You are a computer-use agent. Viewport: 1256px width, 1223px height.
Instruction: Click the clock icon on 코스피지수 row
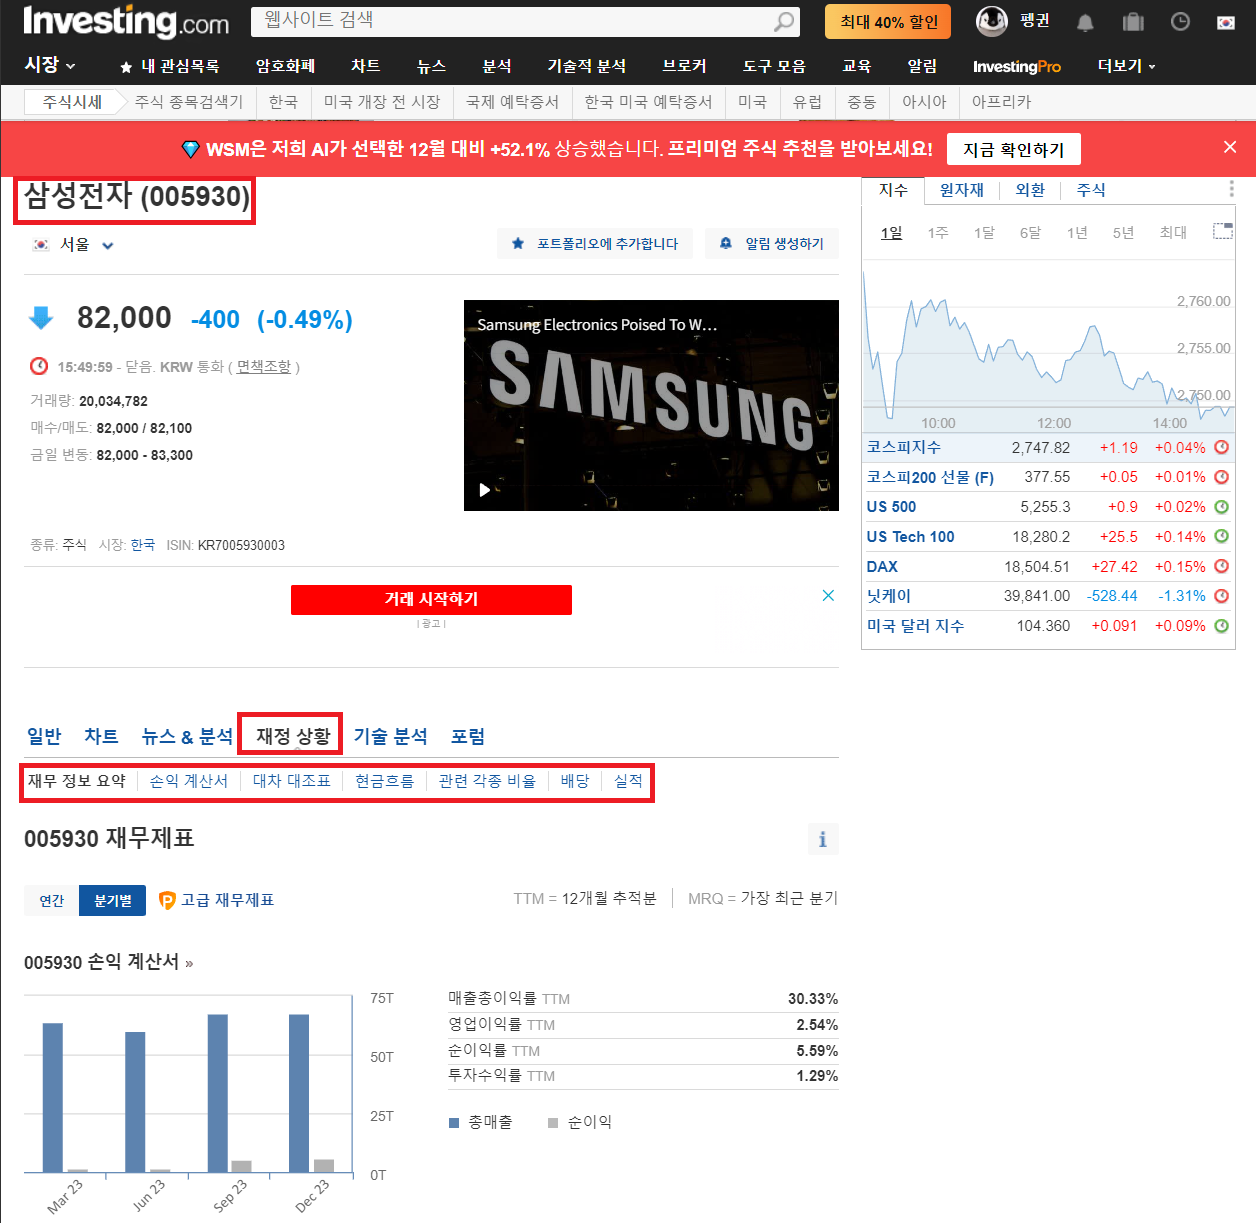point(1221,447)
